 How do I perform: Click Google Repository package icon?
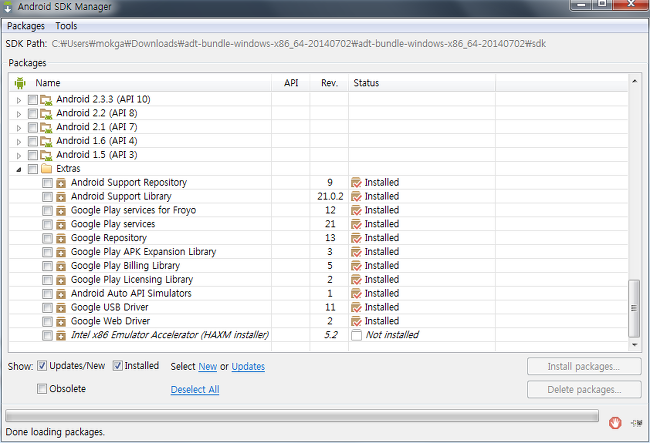pyautogui.click(x=61, y=238)
